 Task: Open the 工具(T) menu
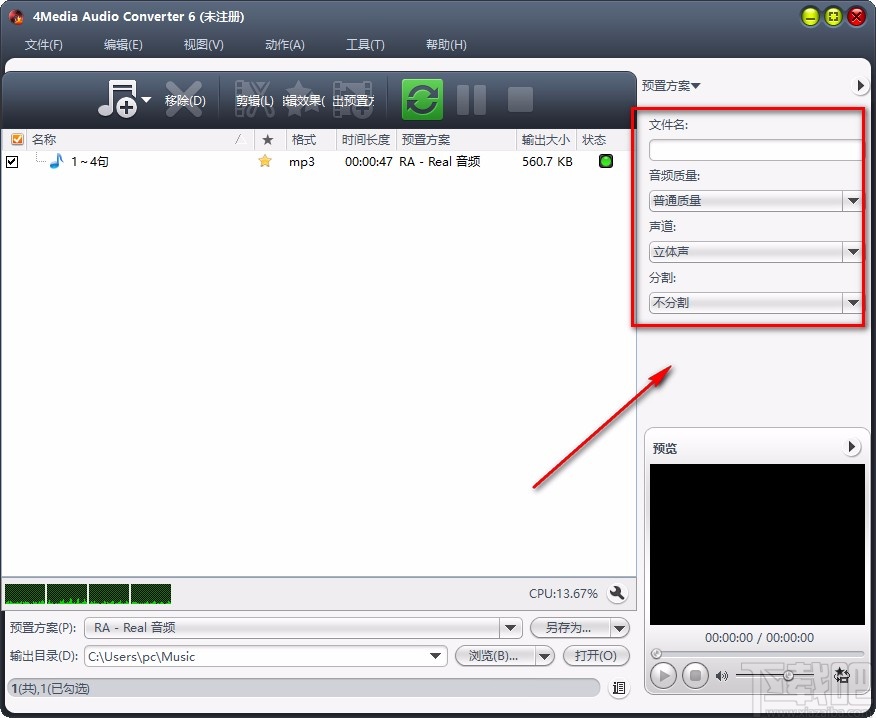point(364,44)
